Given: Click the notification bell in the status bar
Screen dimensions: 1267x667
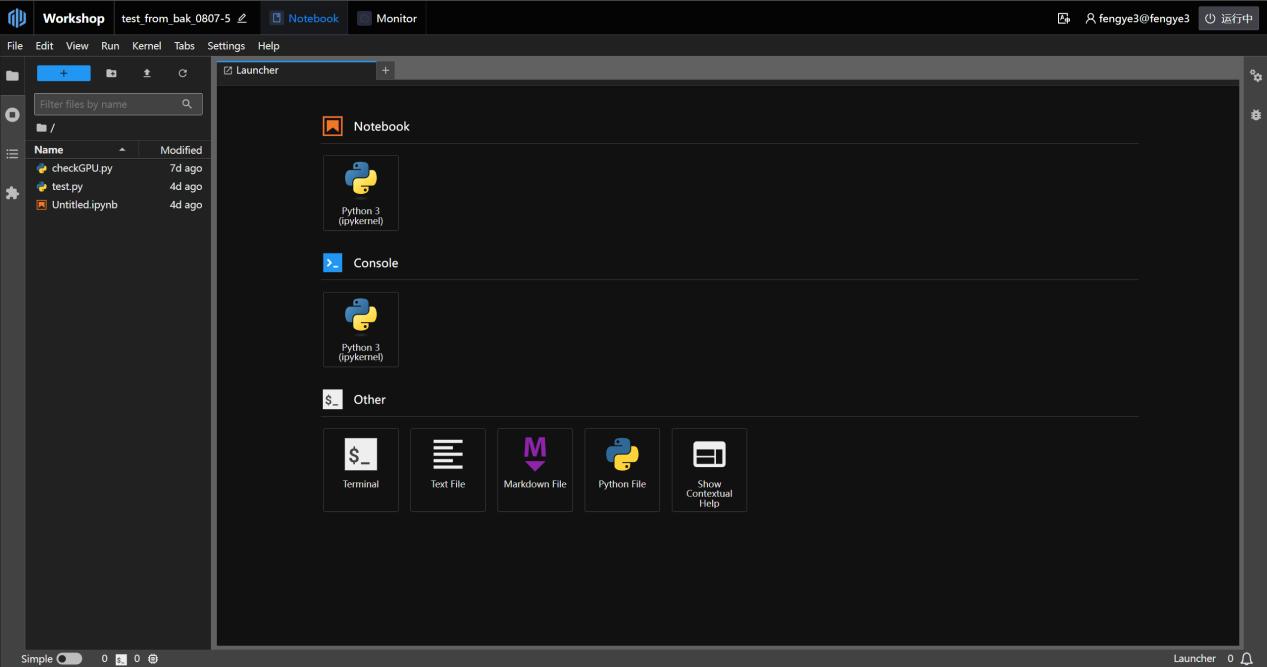Looking at the screenshot, I should point(1246,659).
